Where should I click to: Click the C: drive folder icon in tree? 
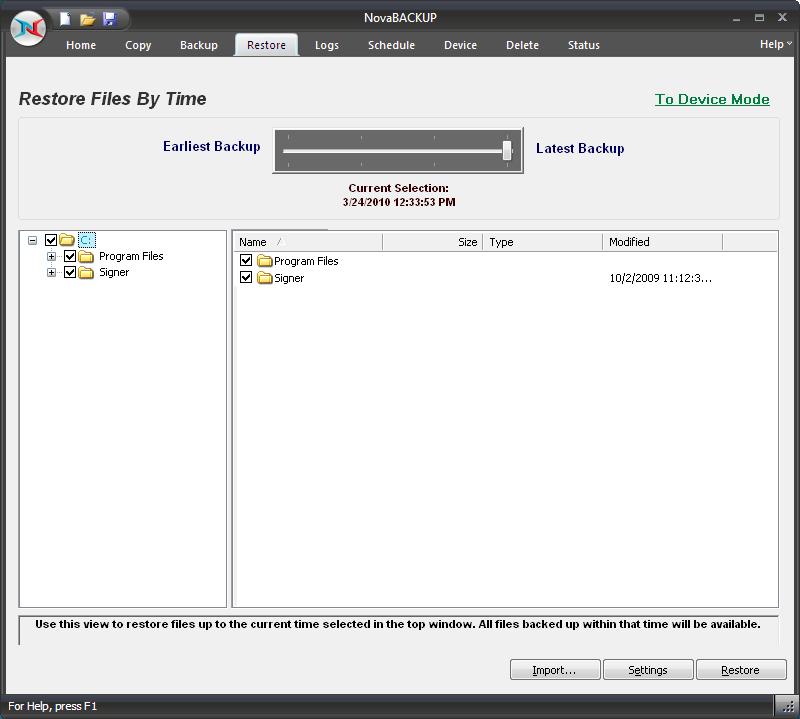(67, 239)
